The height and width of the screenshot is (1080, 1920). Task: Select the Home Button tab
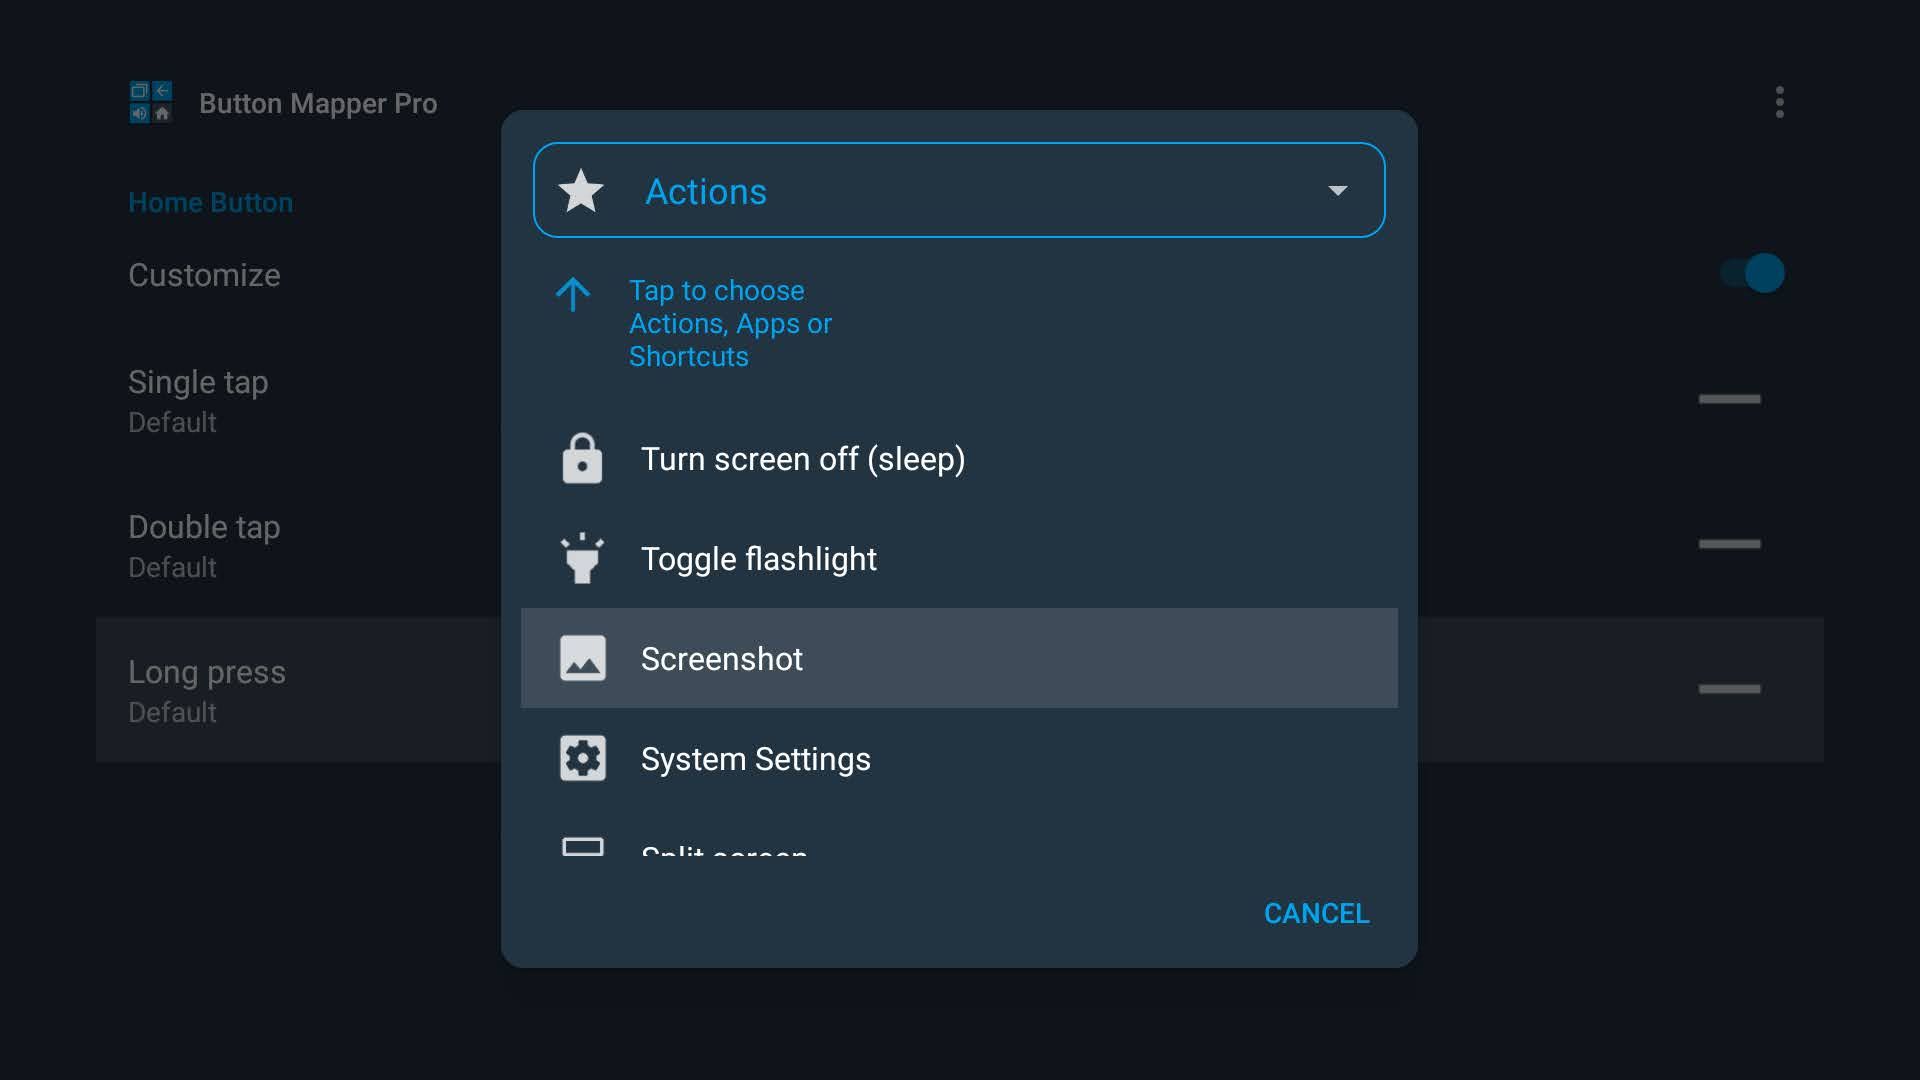tap(210, 202)
